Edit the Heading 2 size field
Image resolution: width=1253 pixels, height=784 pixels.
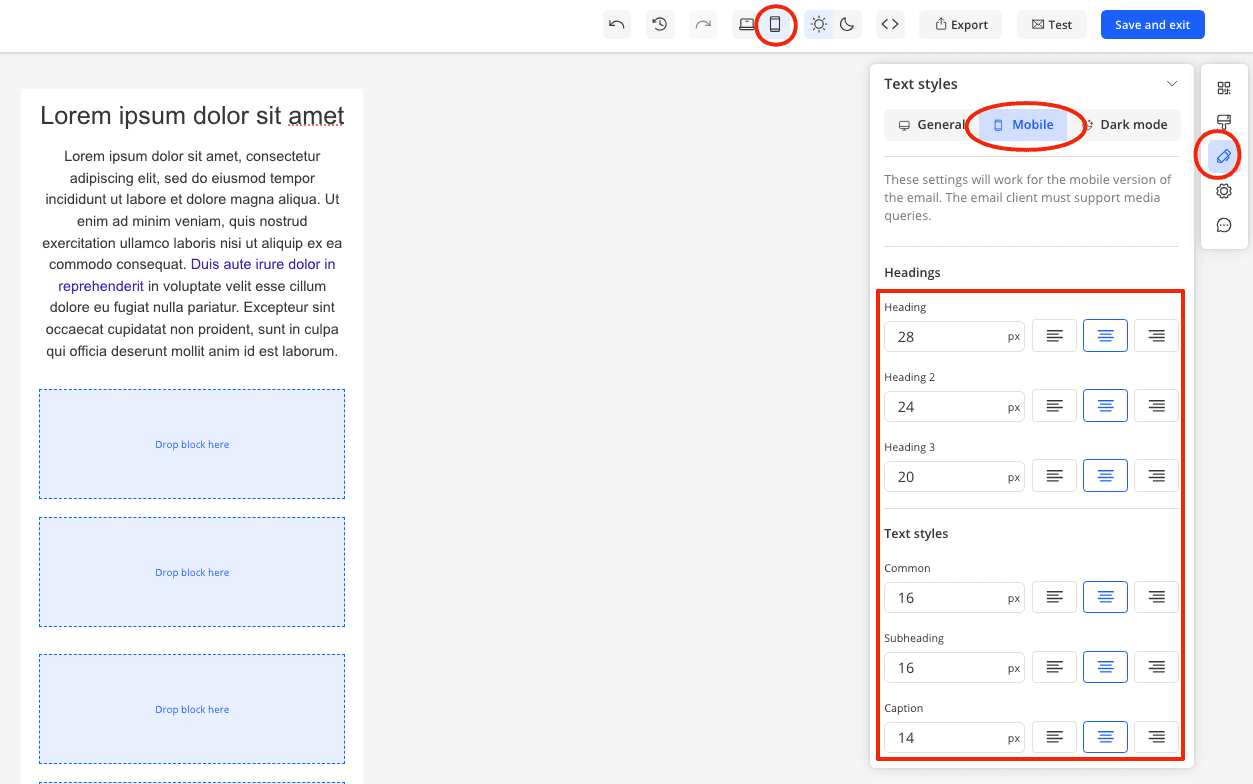(x=954, y=406)
